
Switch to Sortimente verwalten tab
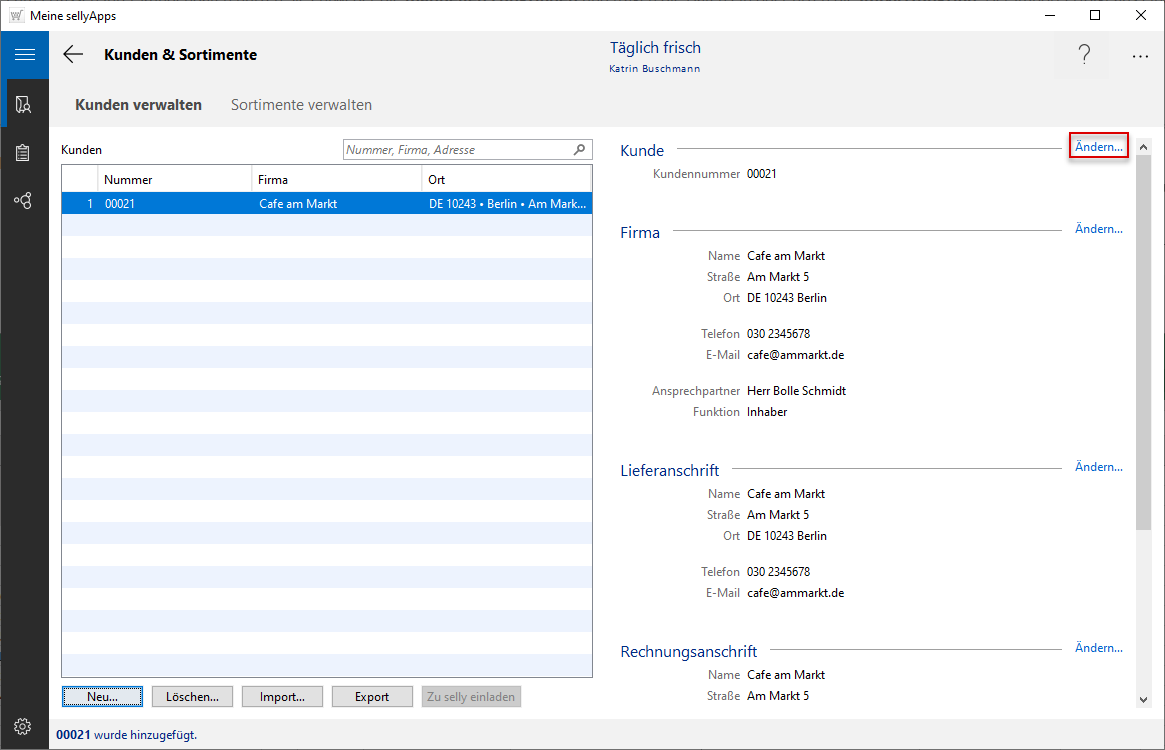click(301, 105)
